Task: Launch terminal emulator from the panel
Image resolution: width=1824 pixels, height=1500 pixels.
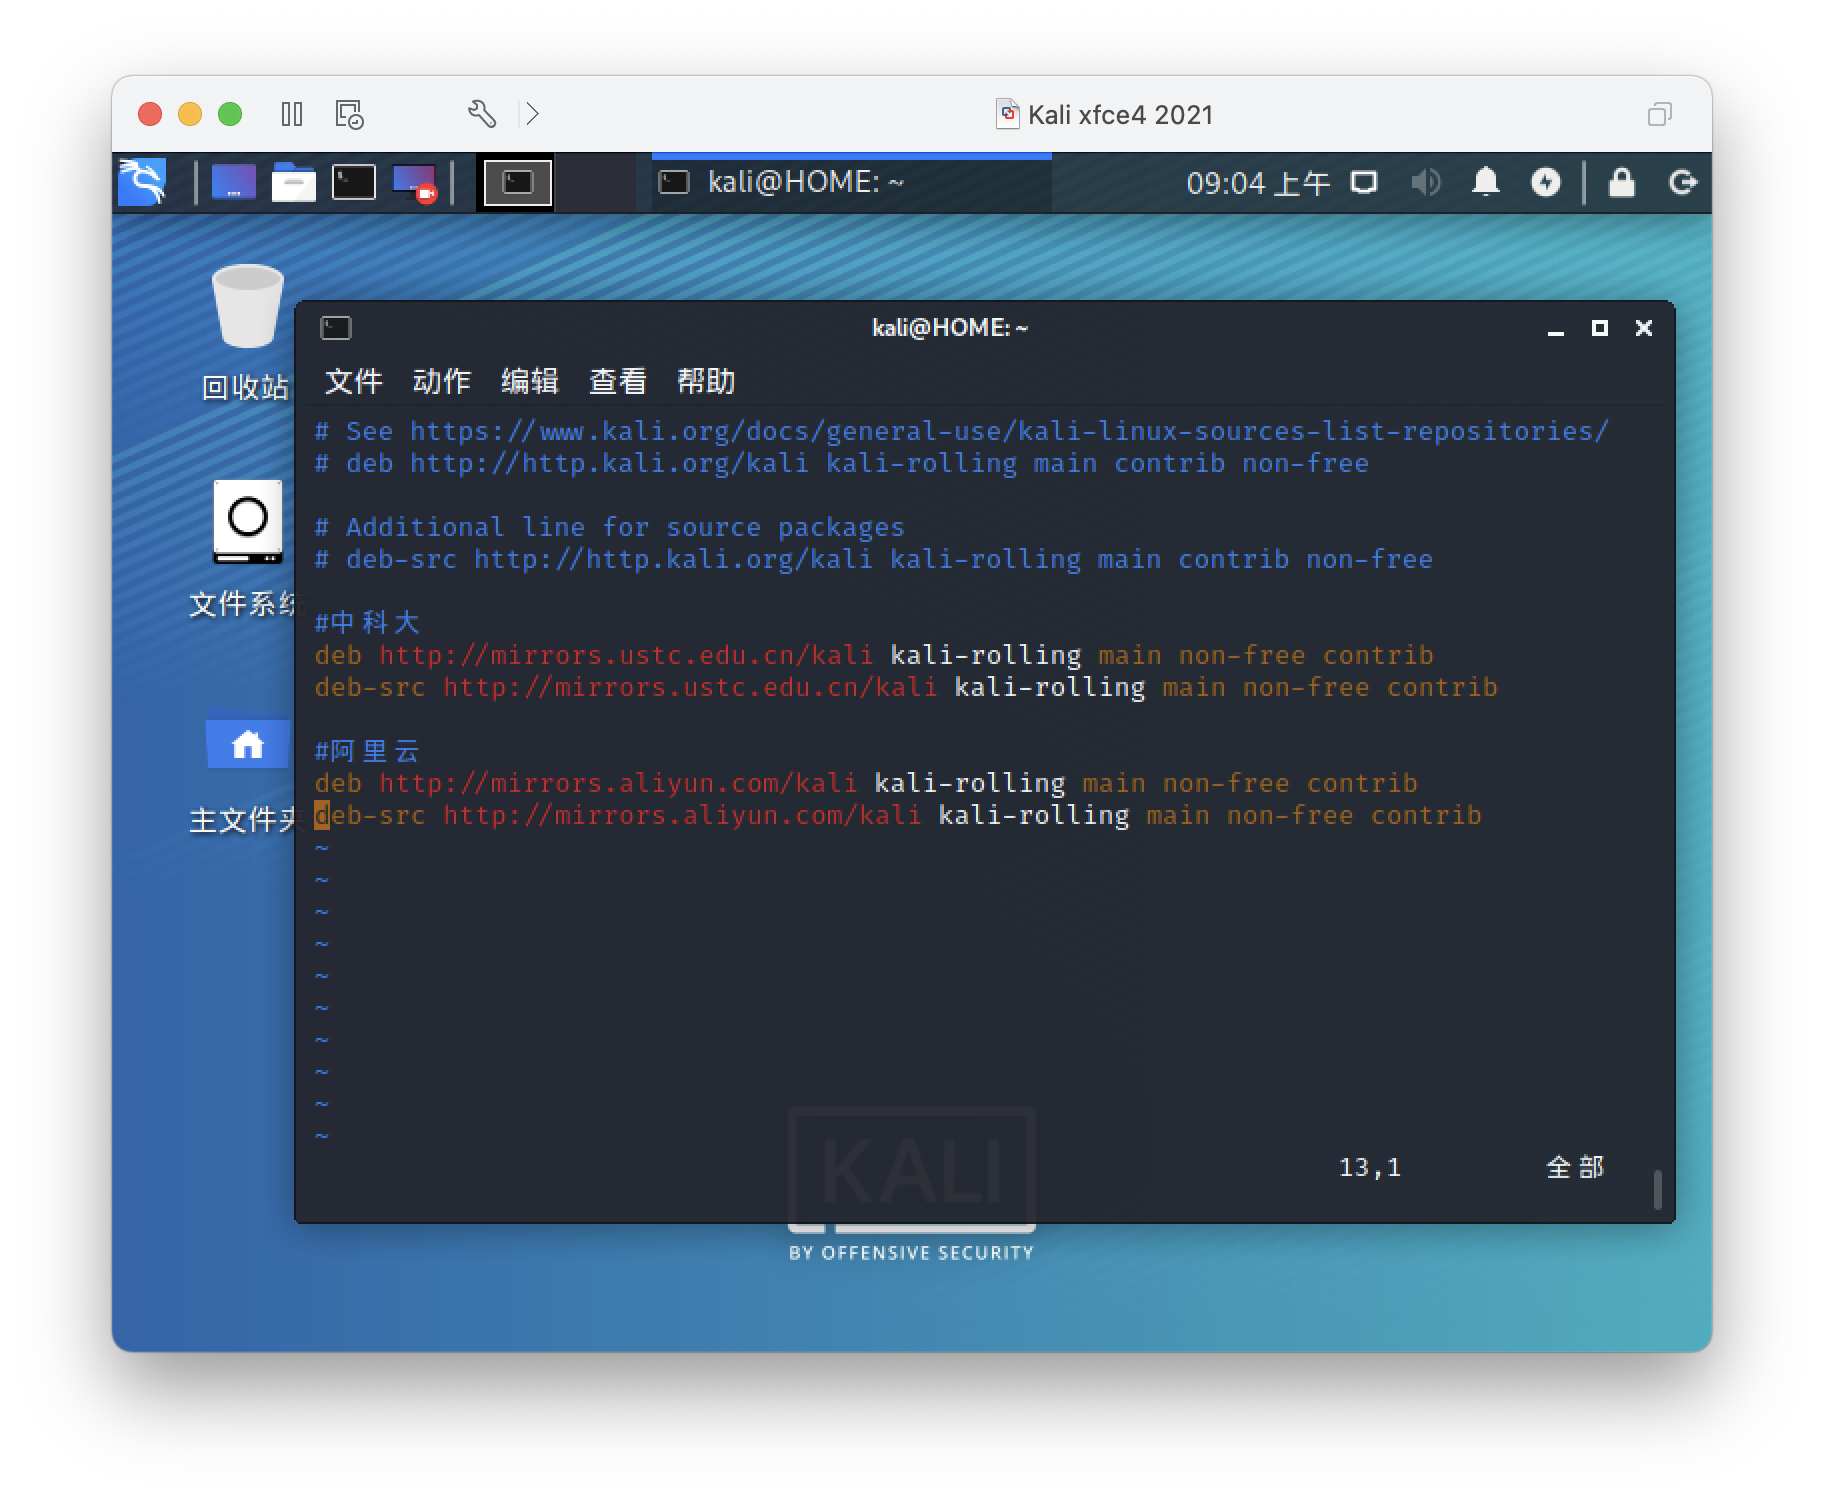Action: (354, 182)
